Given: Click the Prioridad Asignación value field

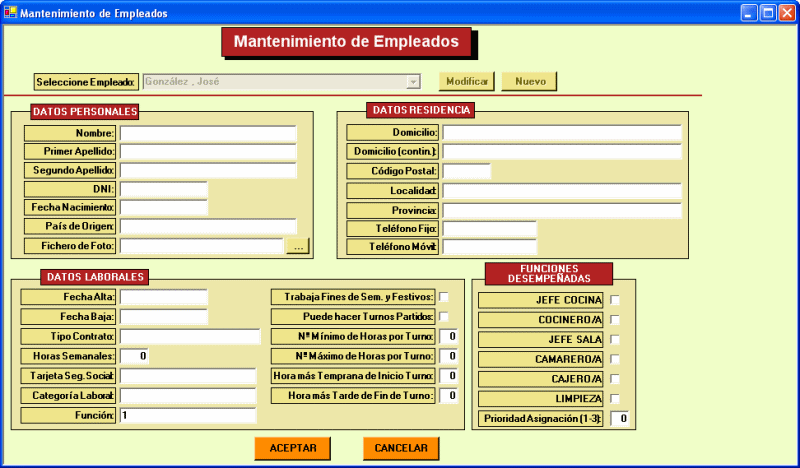Looking at the screenshot, I should 619,419.
